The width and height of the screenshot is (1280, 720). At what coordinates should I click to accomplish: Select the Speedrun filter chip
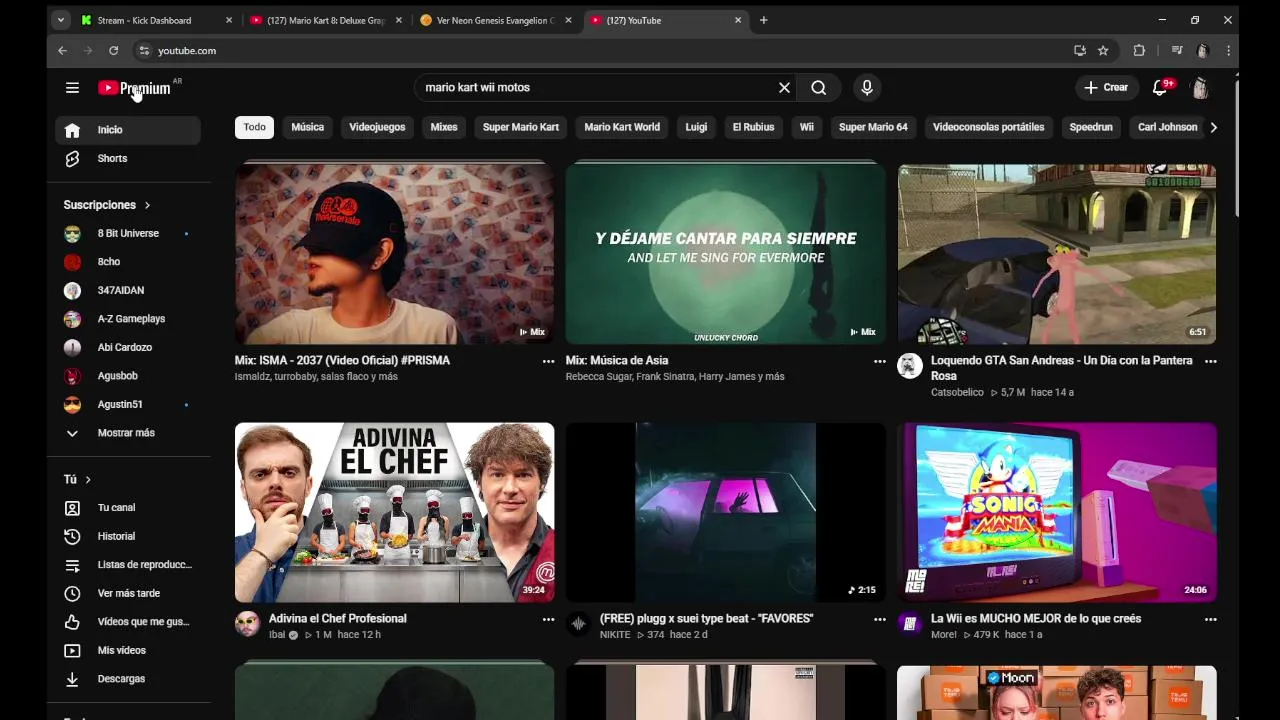coord(1091,128)
